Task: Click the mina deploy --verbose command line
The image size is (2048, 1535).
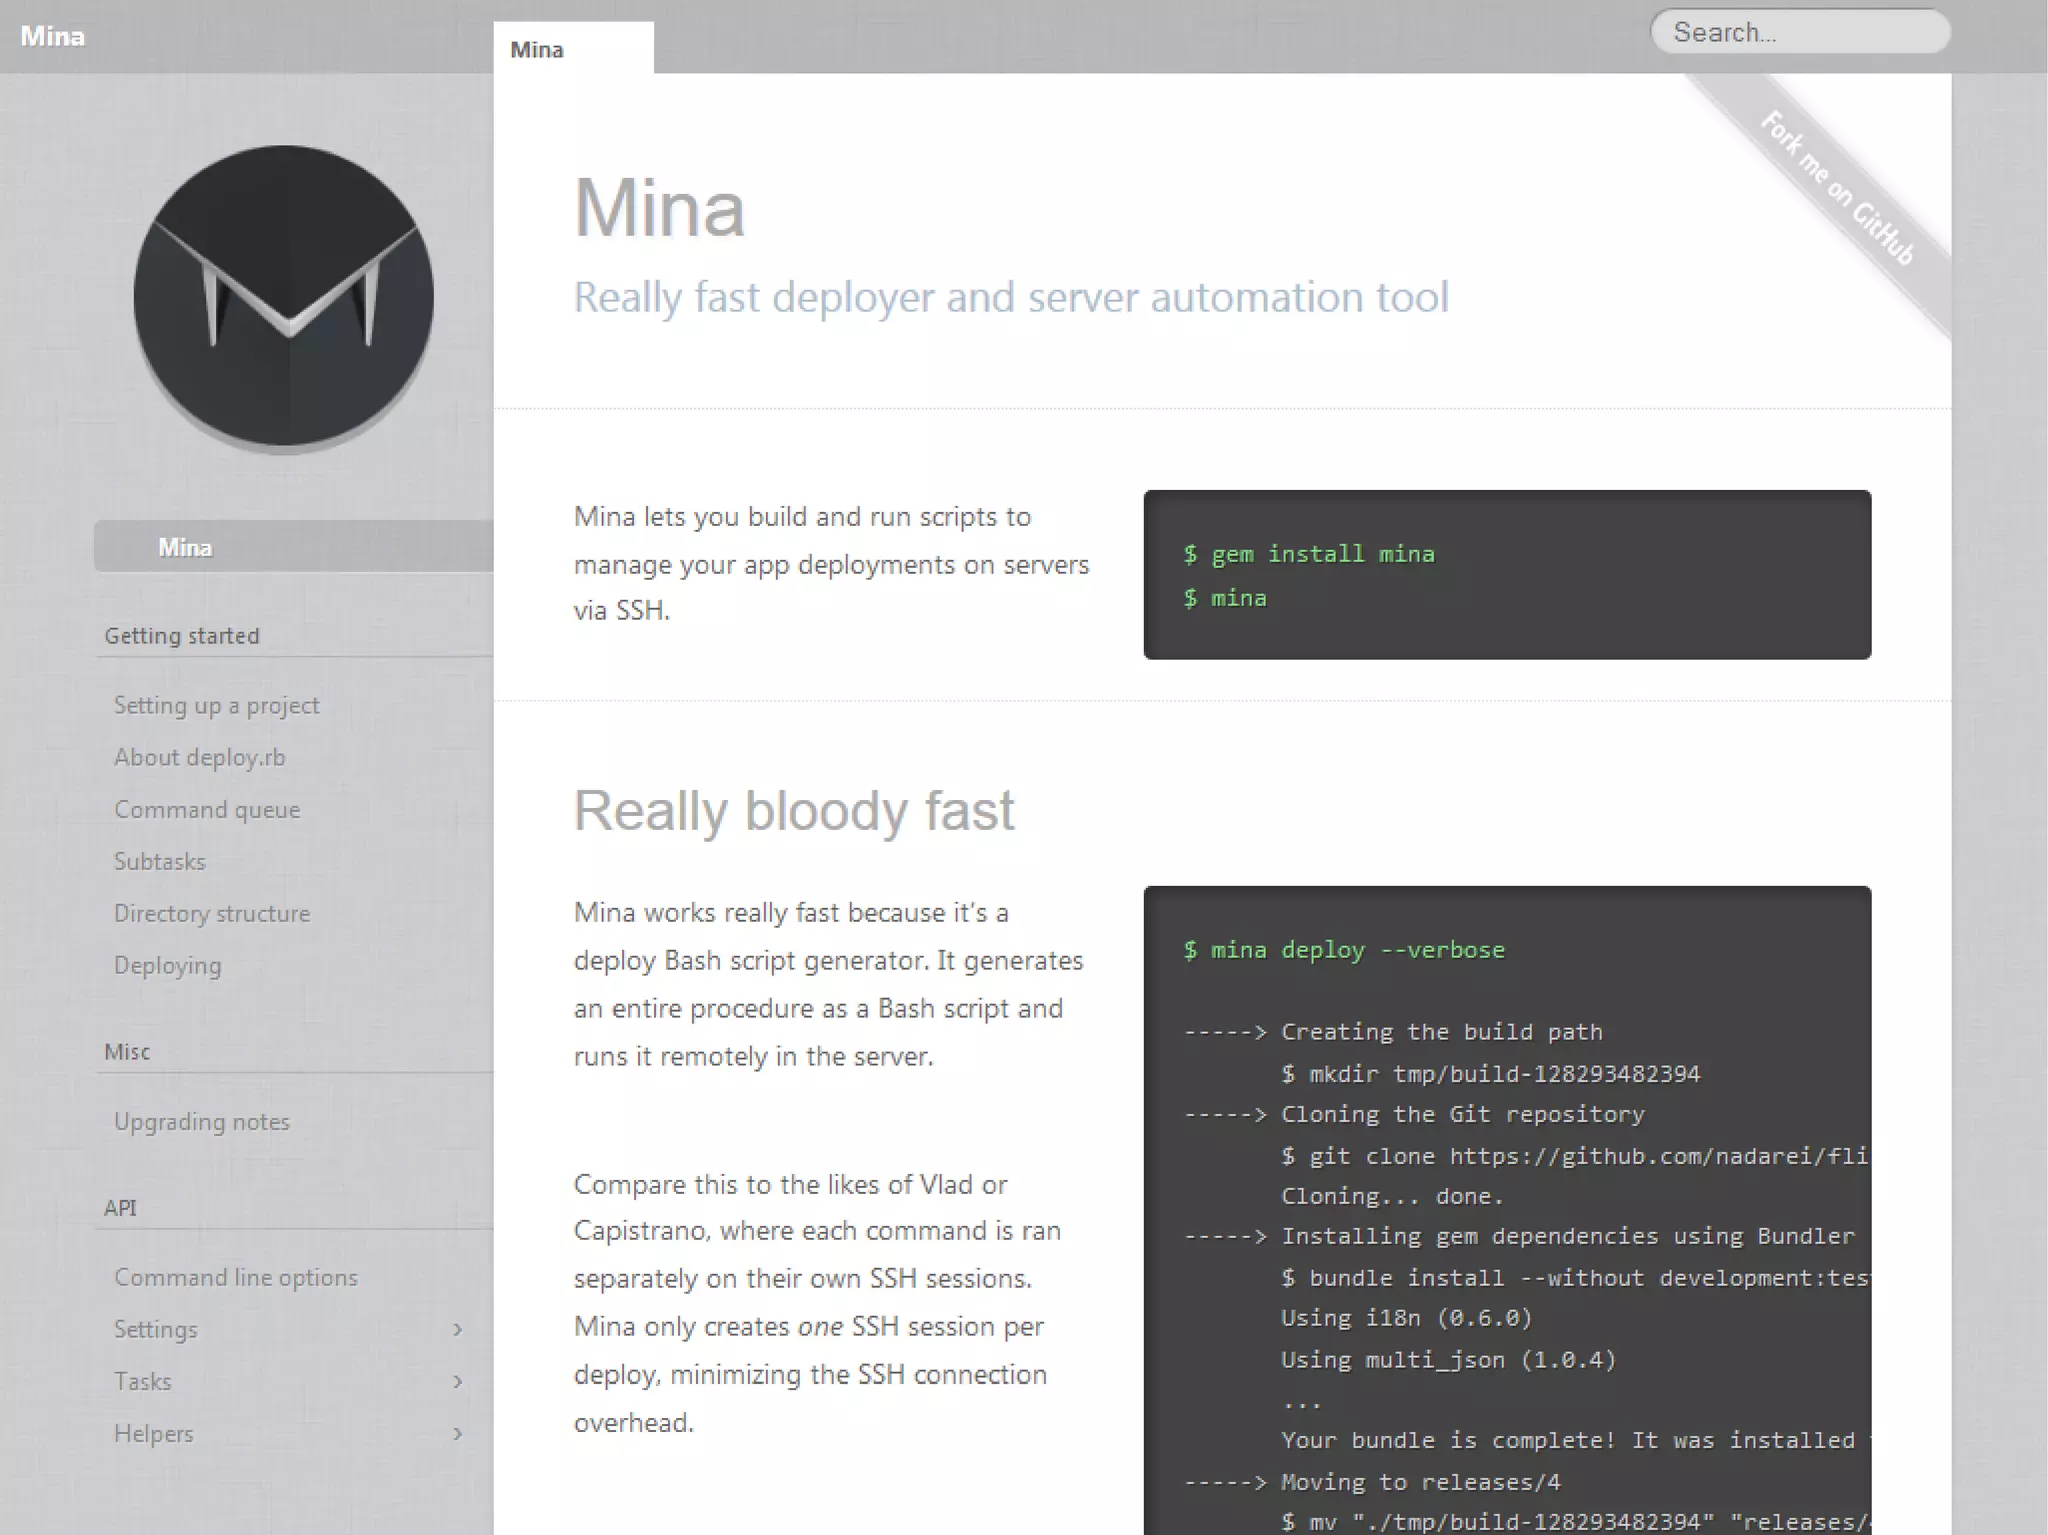Action: [1343, 950]
